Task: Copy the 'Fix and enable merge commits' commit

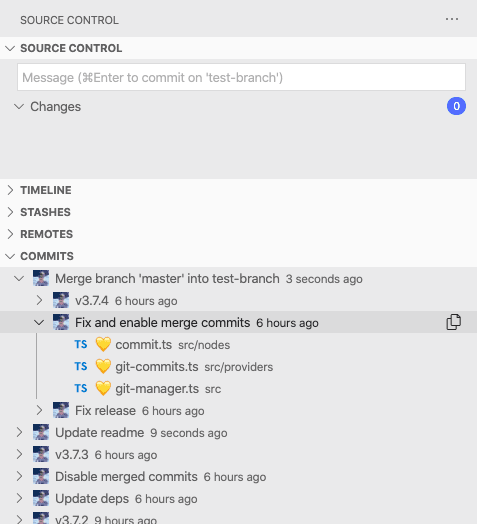Action: tap(454, 322)
